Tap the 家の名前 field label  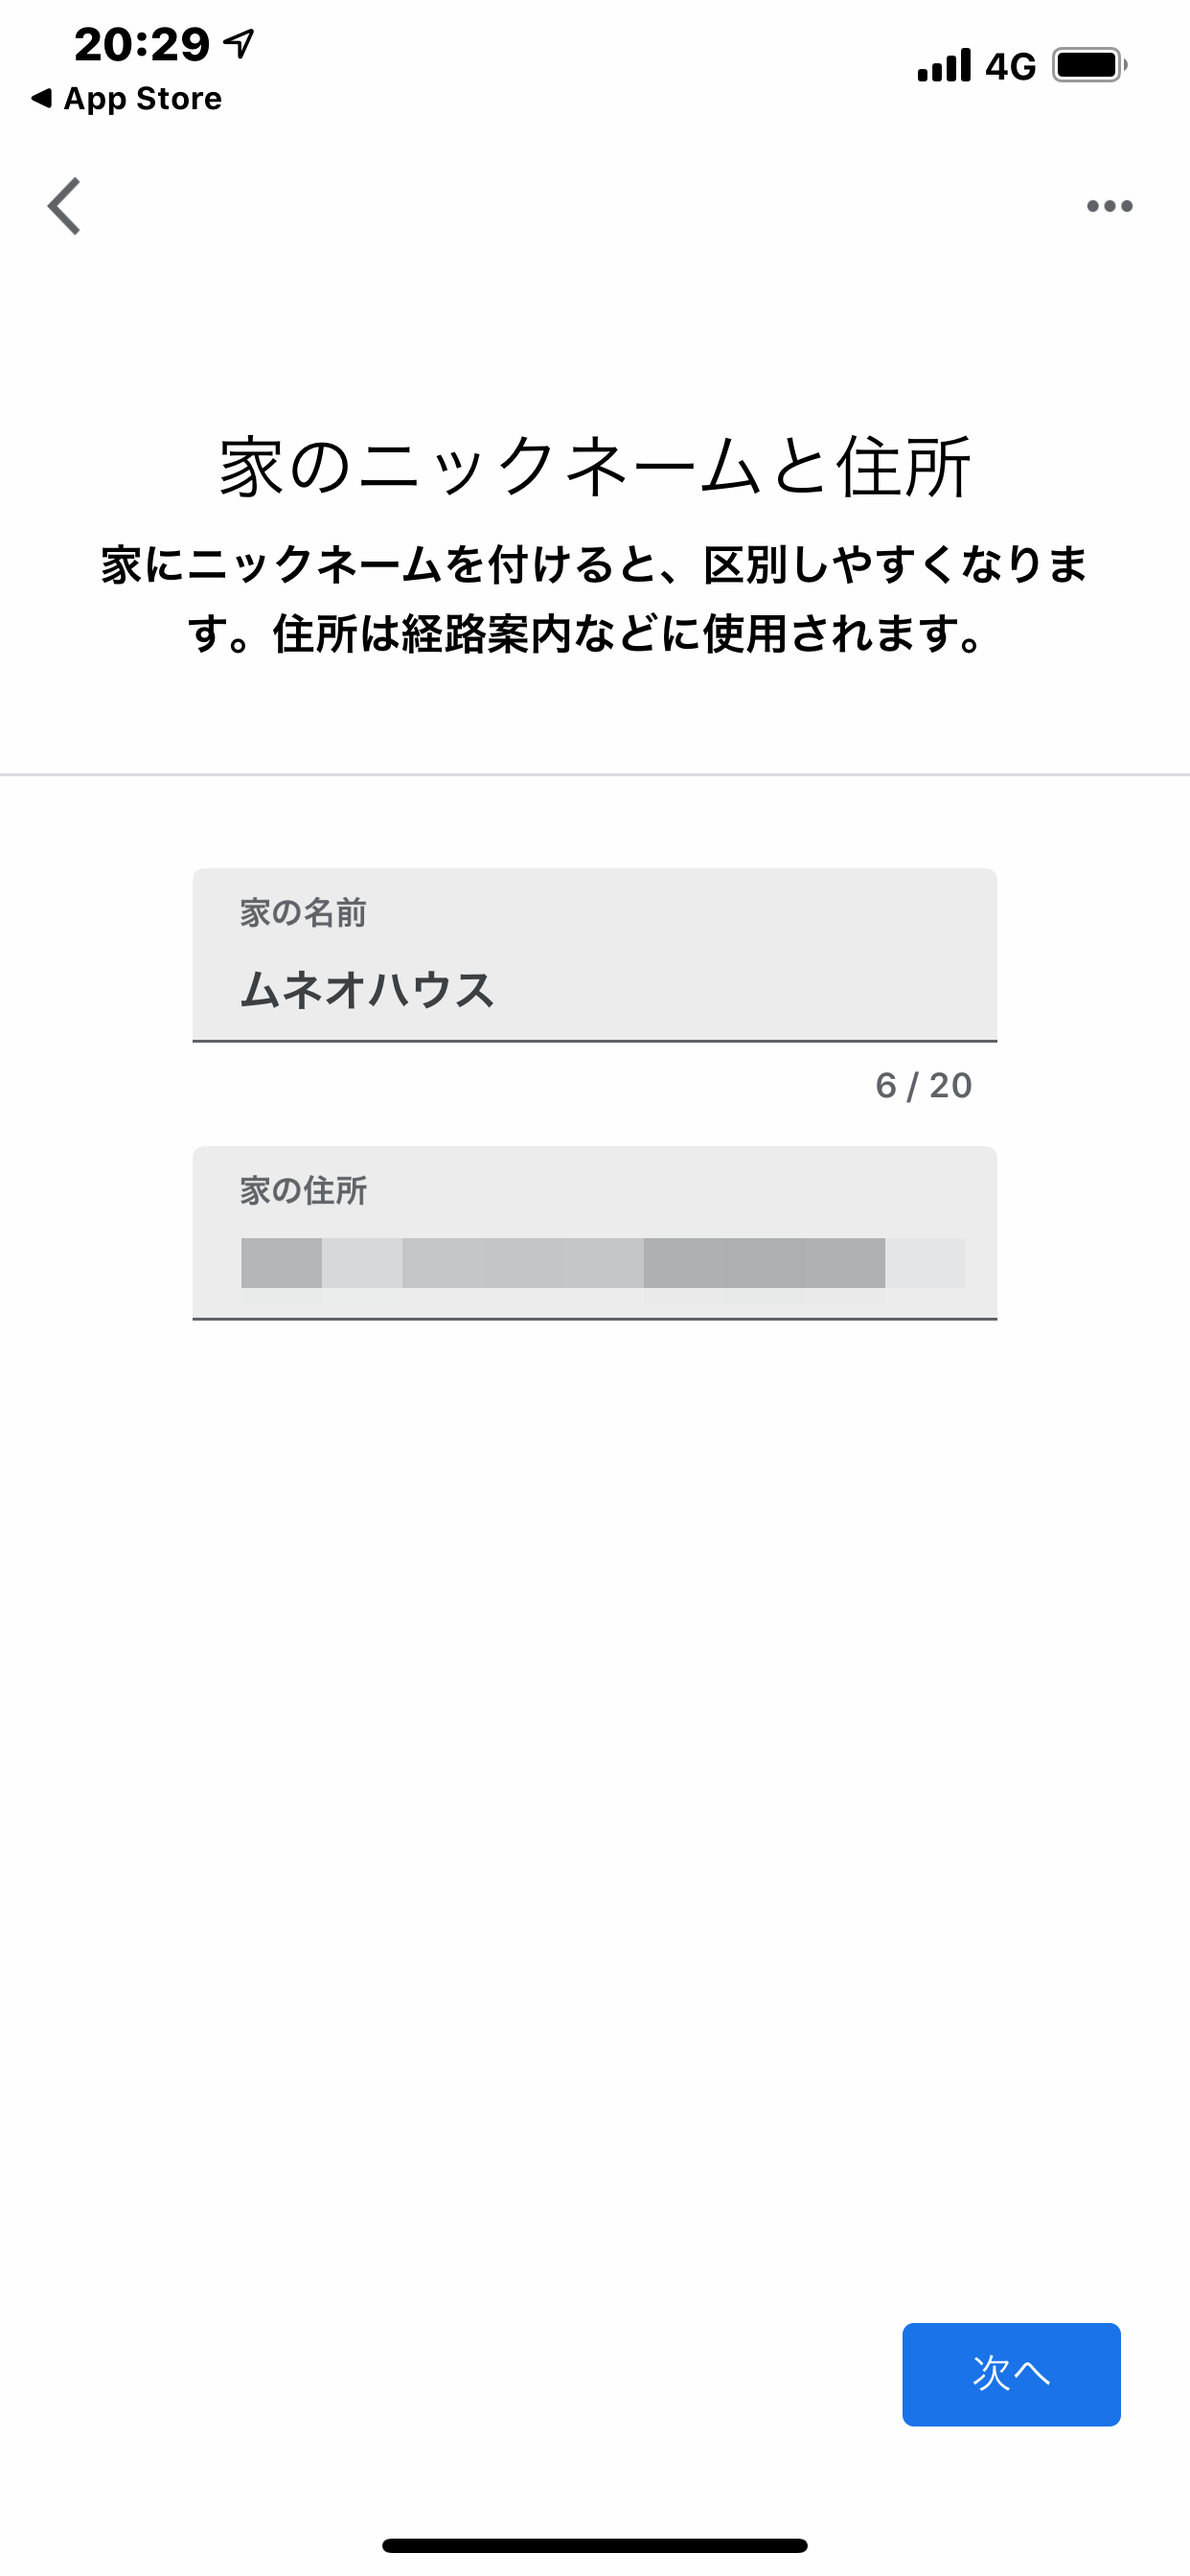(303, 912)
